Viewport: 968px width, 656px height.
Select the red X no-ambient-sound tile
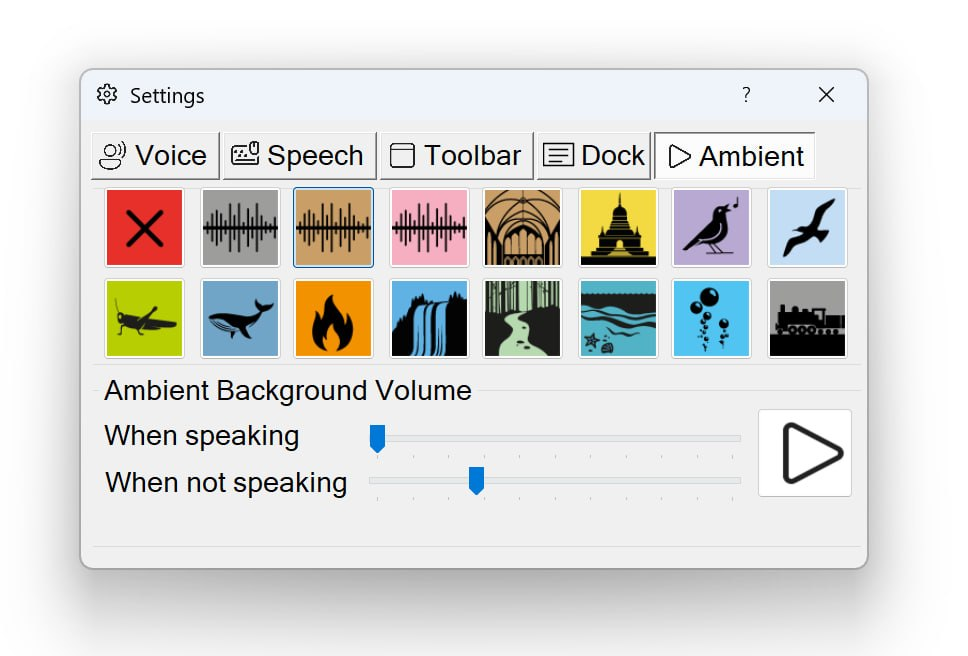(144, 228)
